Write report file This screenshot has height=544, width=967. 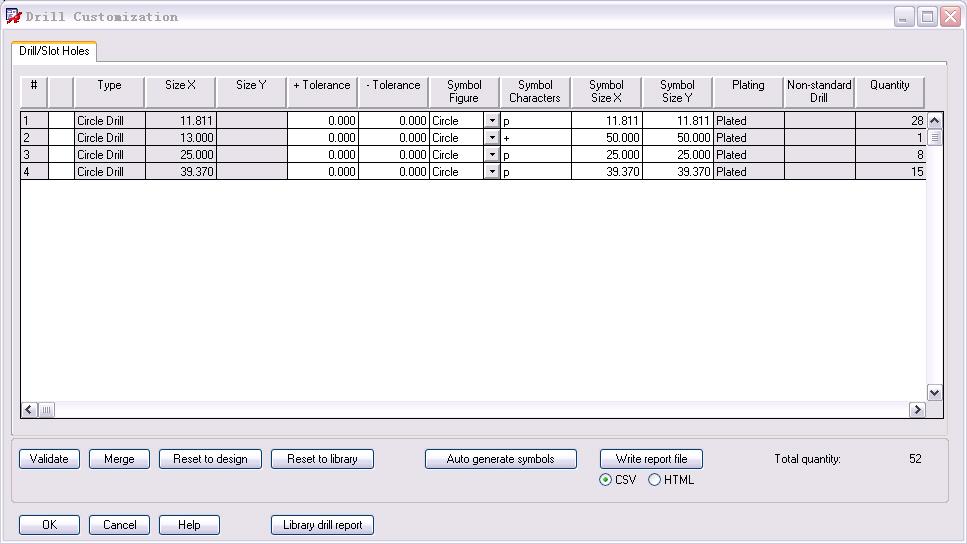click(651, 459)
